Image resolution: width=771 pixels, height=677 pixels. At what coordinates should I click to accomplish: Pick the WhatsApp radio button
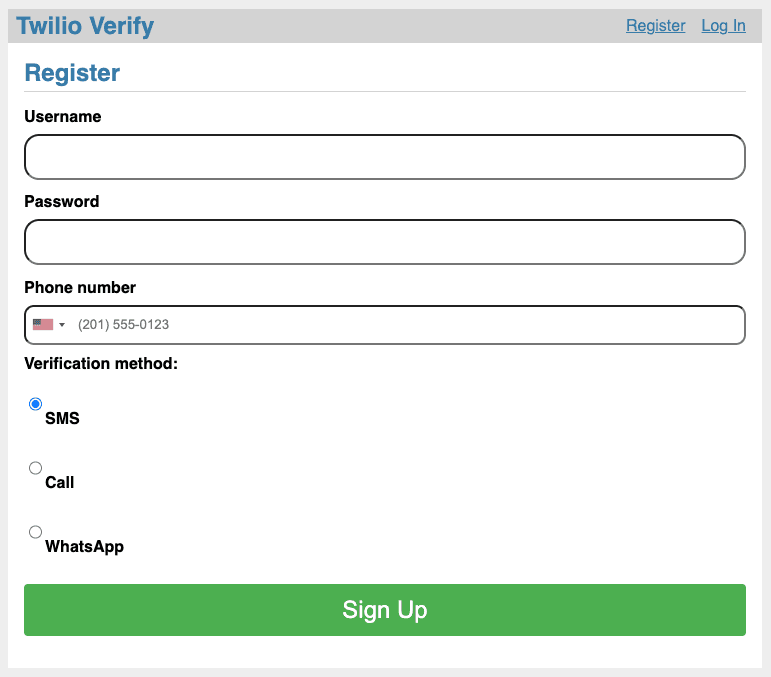coord(36,532)
